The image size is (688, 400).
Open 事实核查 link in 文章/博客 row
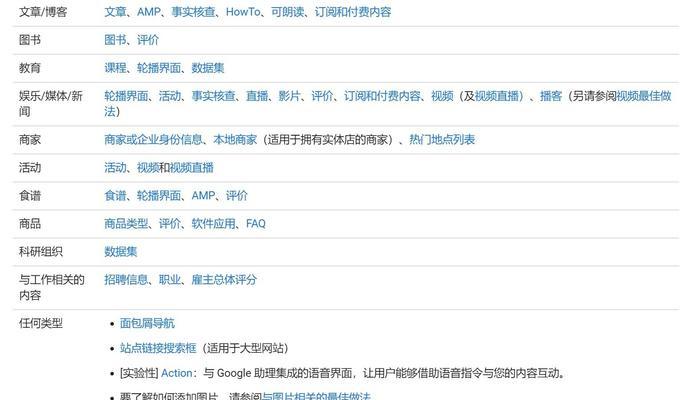point(193,12)
